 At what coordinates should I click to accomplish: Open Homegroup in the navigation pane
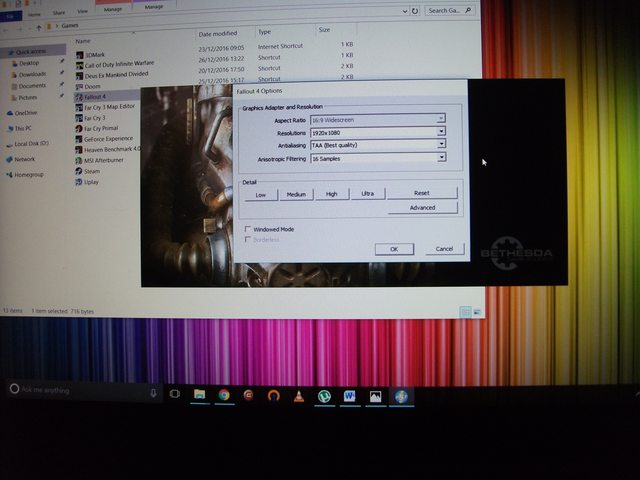tap(29, 175)
